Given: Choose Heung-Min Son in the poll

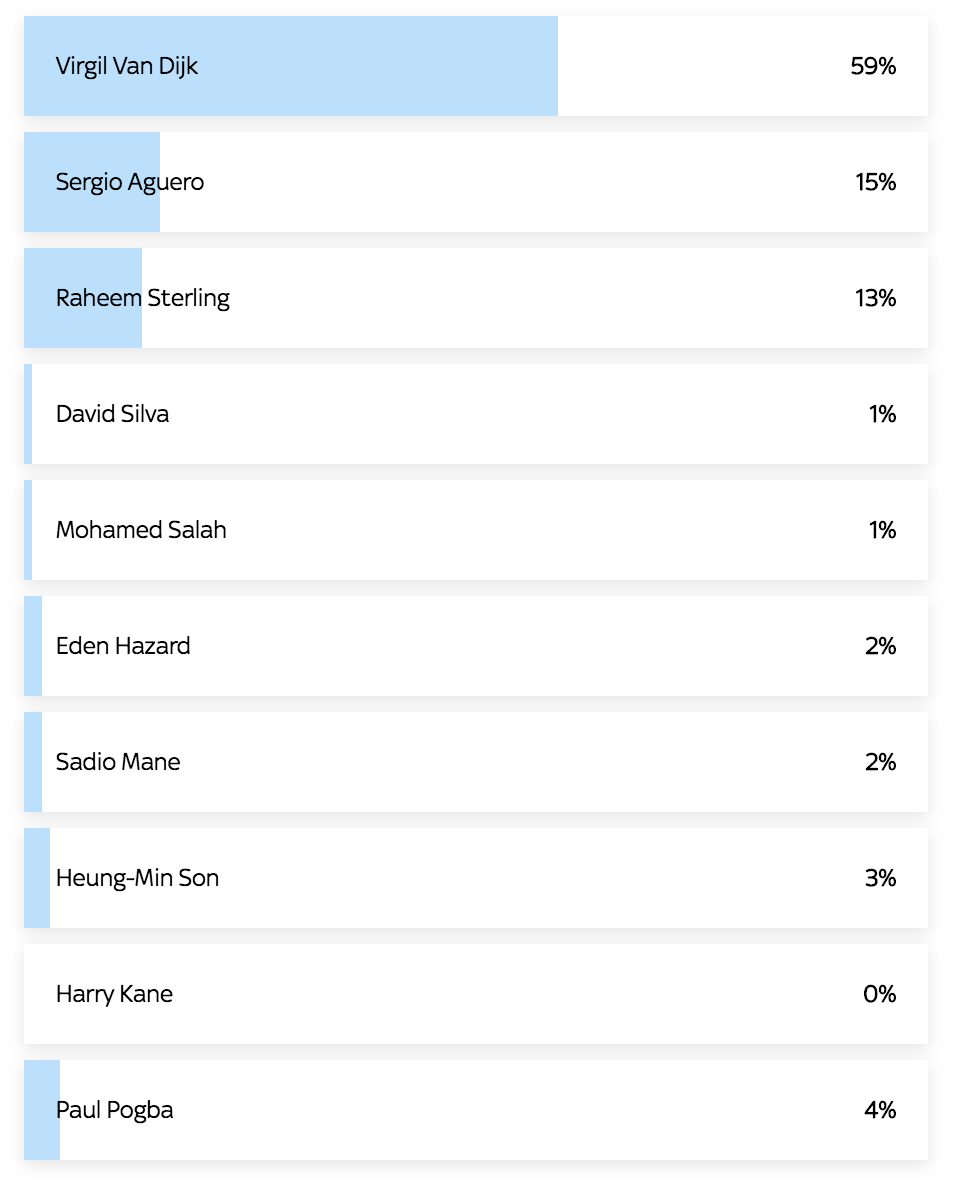Looking at the screenshot, I should [137, 878].
